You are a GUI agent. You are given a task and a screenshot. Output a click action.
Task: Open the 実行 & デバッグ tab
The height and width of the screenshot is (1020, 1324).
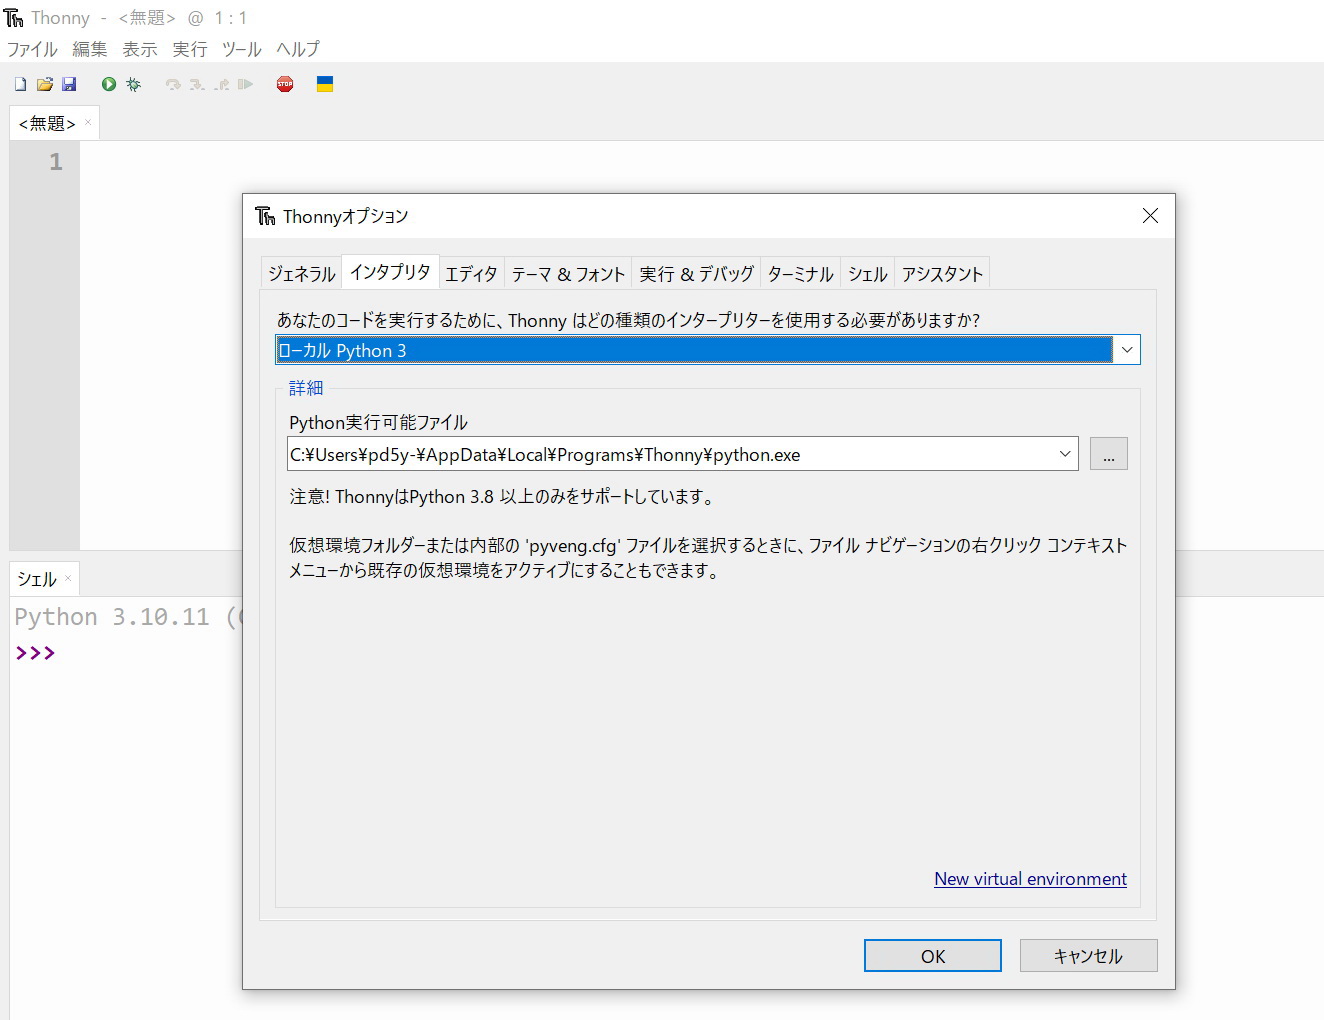coord(696,274)
